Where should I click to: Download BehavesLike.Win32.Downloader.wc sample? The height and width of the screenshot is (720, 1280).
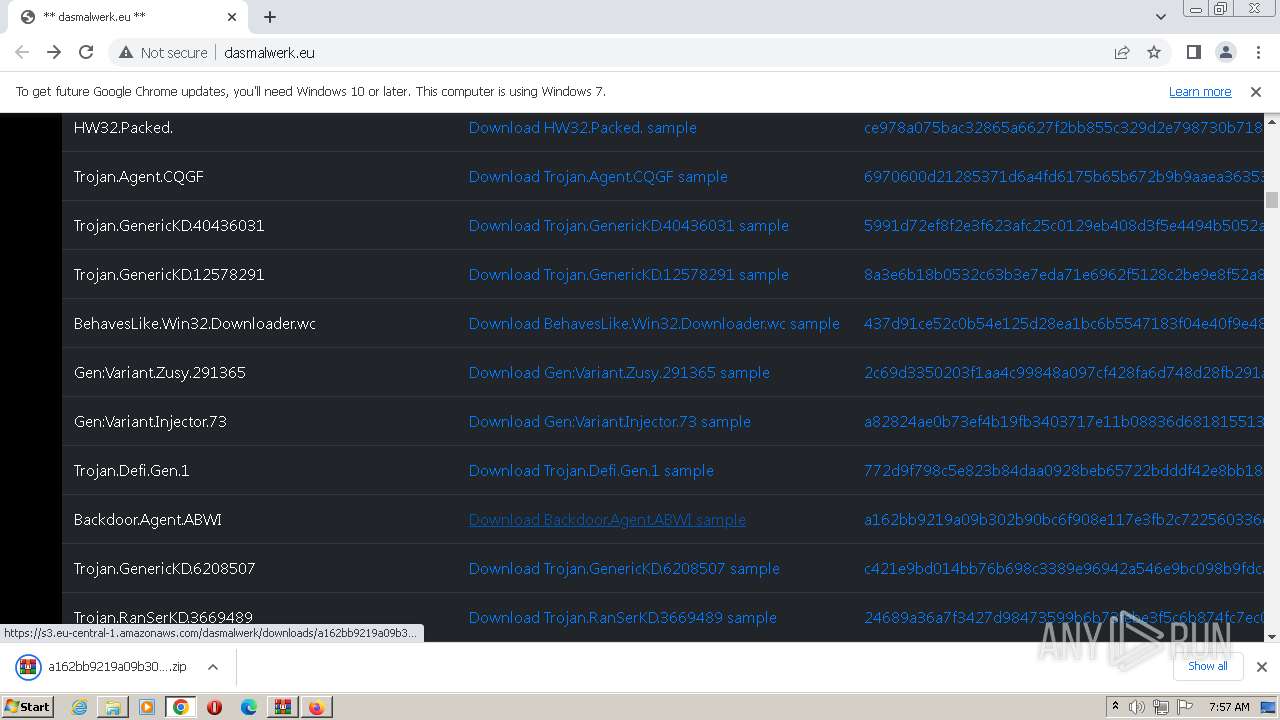[x=654, y=323]
